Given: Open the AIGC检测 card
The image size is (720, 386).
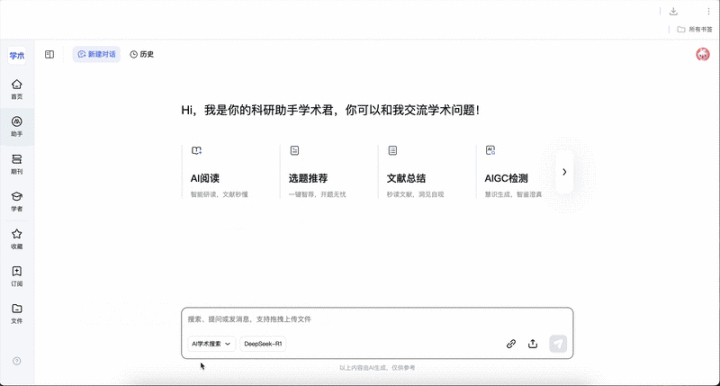Looking at the screenshot, I should tap(514, 172).
